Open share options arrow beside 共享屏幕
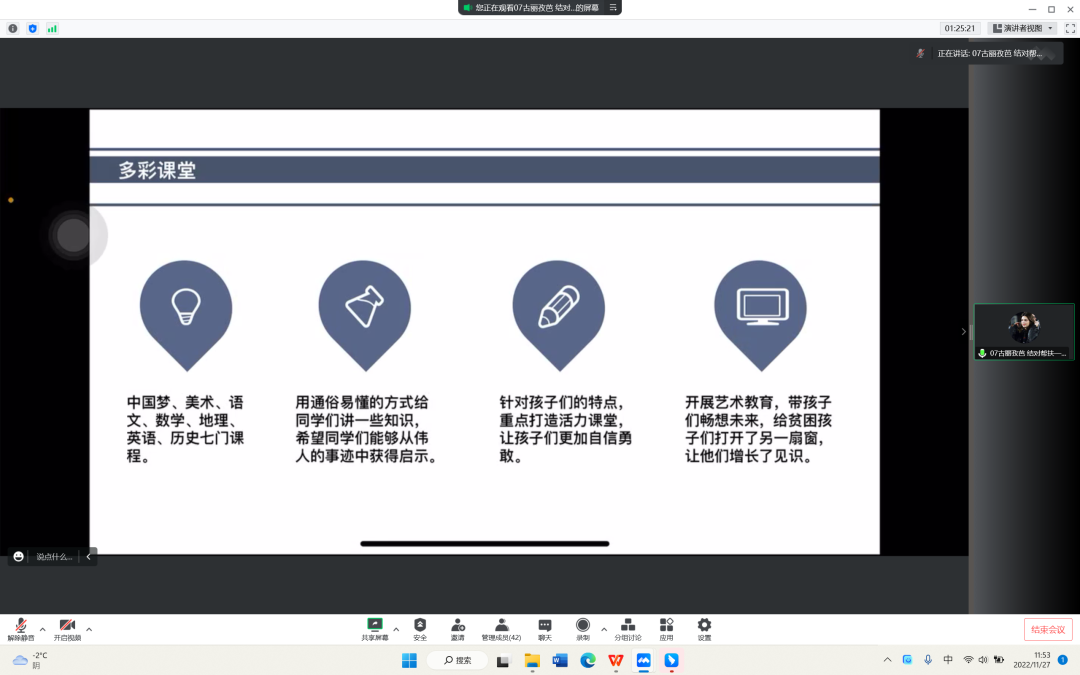Screen dimensions: 1080x675 396,630
